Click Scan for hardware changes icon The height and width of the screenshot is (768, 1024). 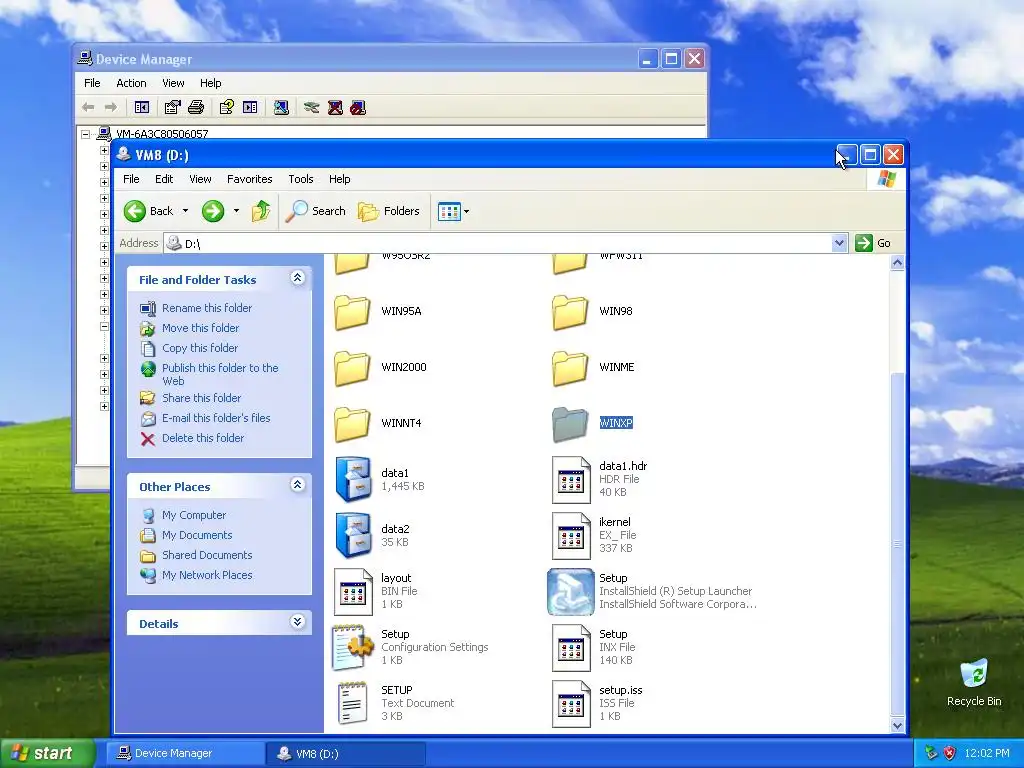pyautogui.click(x=281, y=107)
